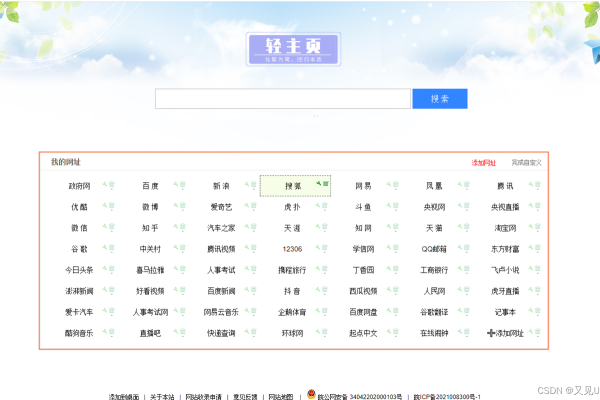The image size is (600, 400).
Task: Edit the 知乎 entry with its wrench icon
Action: click(176, 227)
